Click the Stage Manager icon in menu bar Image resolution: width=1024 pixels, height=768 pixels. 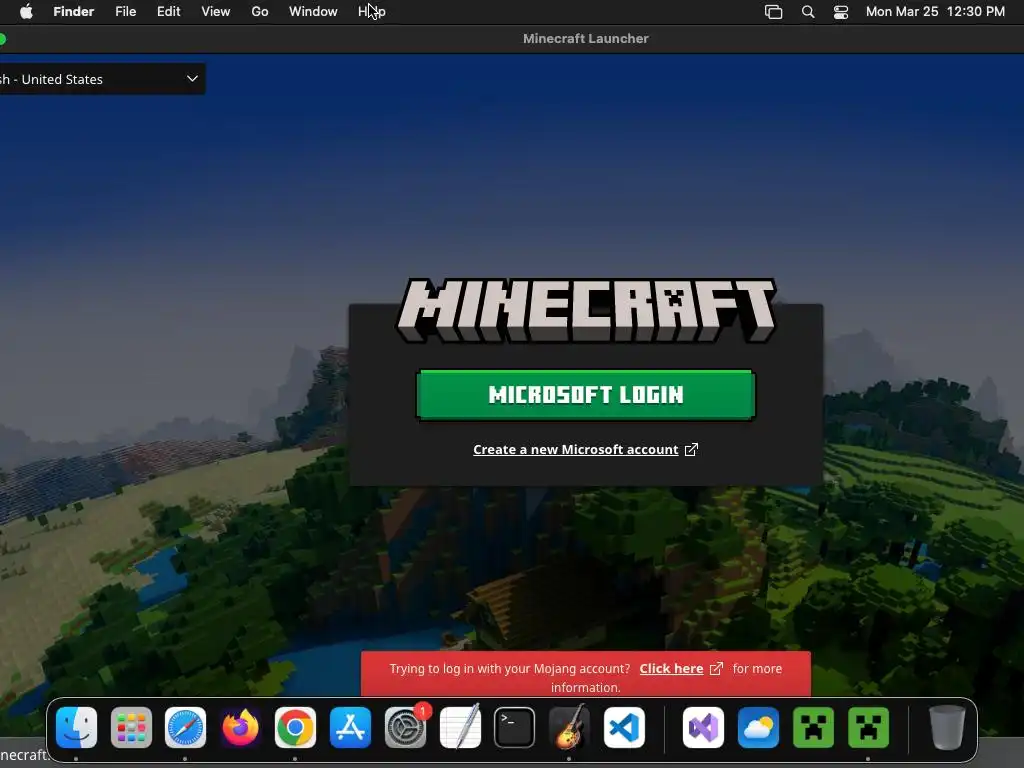coord(773,12)
